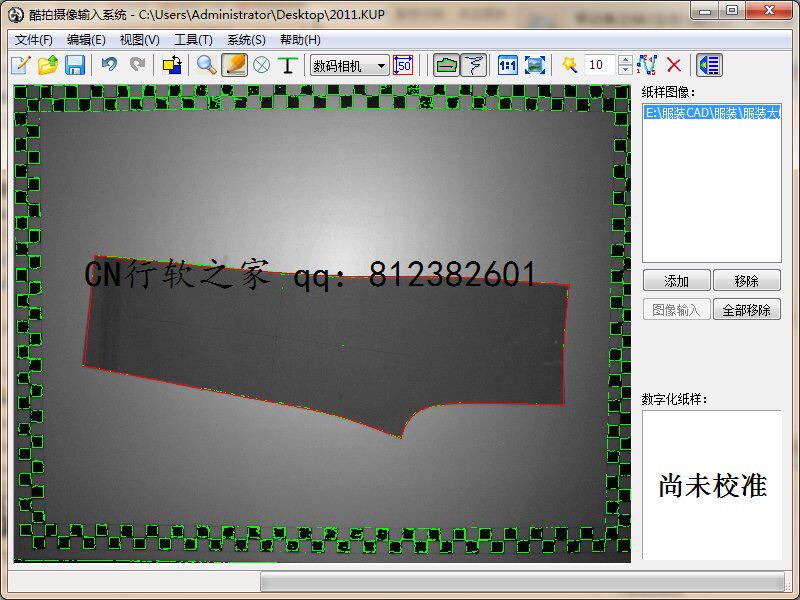Undo the last action

tap(109, 65)
